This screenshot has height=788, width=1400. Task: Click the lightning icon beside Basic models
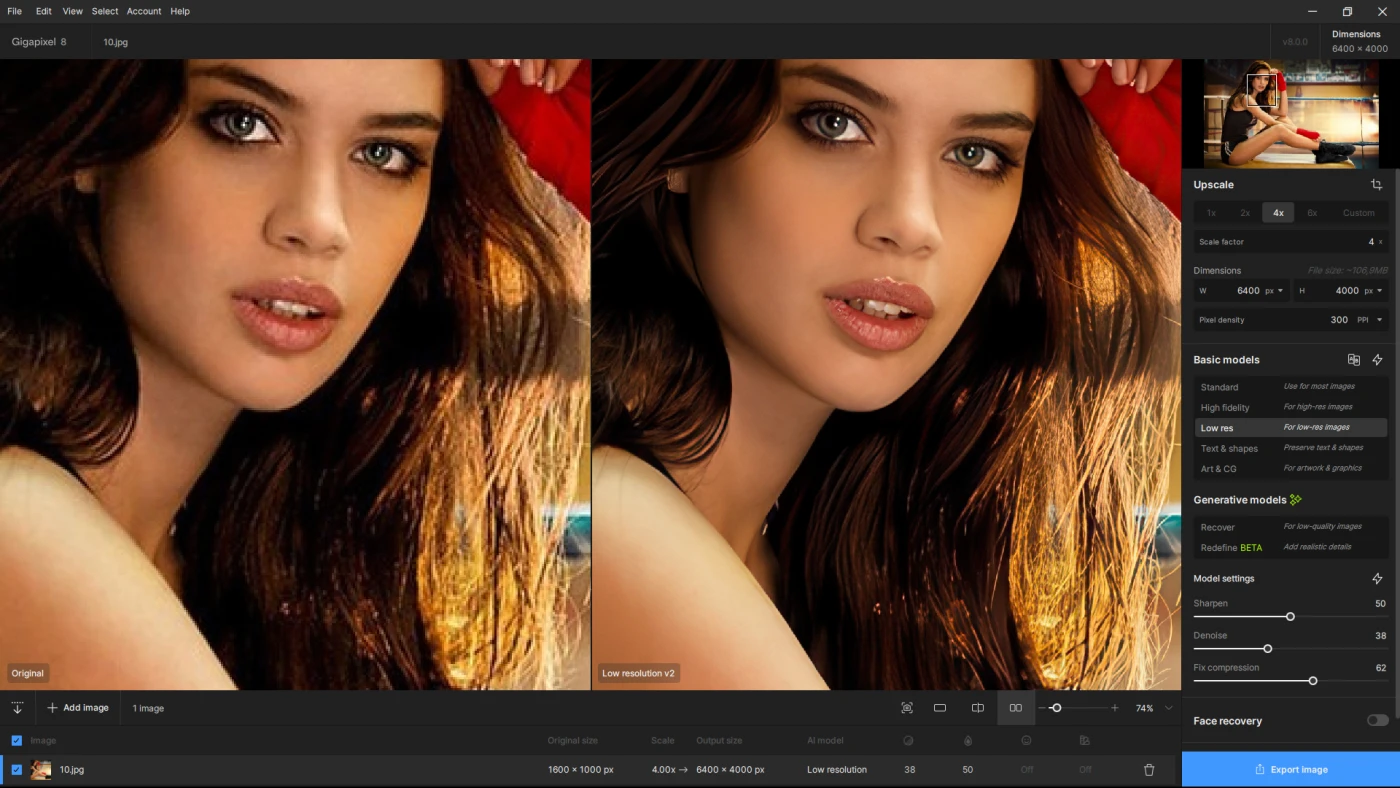(1377, 360)
